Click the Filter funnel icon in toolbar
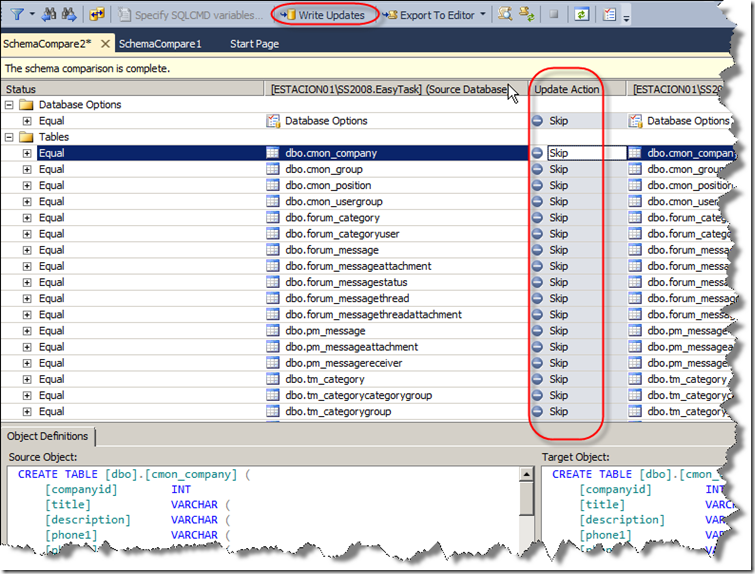Image resolution: width=755 pixels, height=574 pixels. tap(17, 15)
